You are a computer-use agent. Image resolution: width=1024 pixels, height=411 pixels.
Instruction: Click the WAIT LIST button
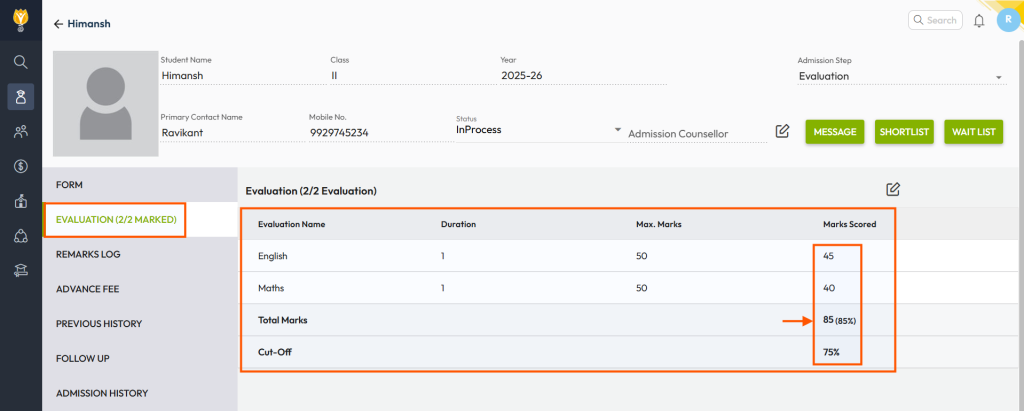(x=973, y=132)
